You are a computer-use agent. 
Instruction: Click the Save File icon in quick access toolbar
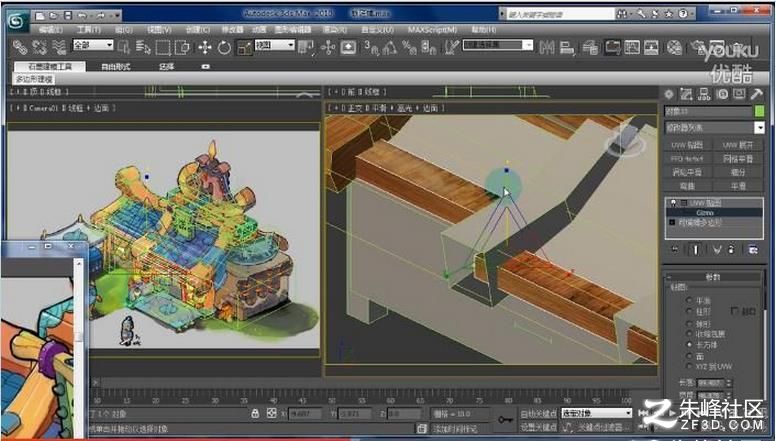coord(68,16)
